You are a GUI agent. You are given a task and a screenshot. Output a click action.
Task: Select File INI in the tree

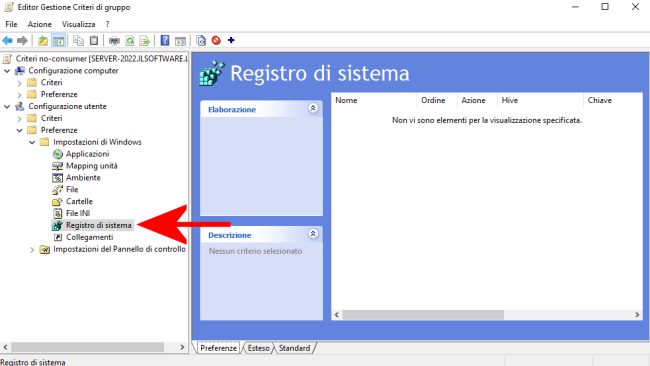coord(78,213)
